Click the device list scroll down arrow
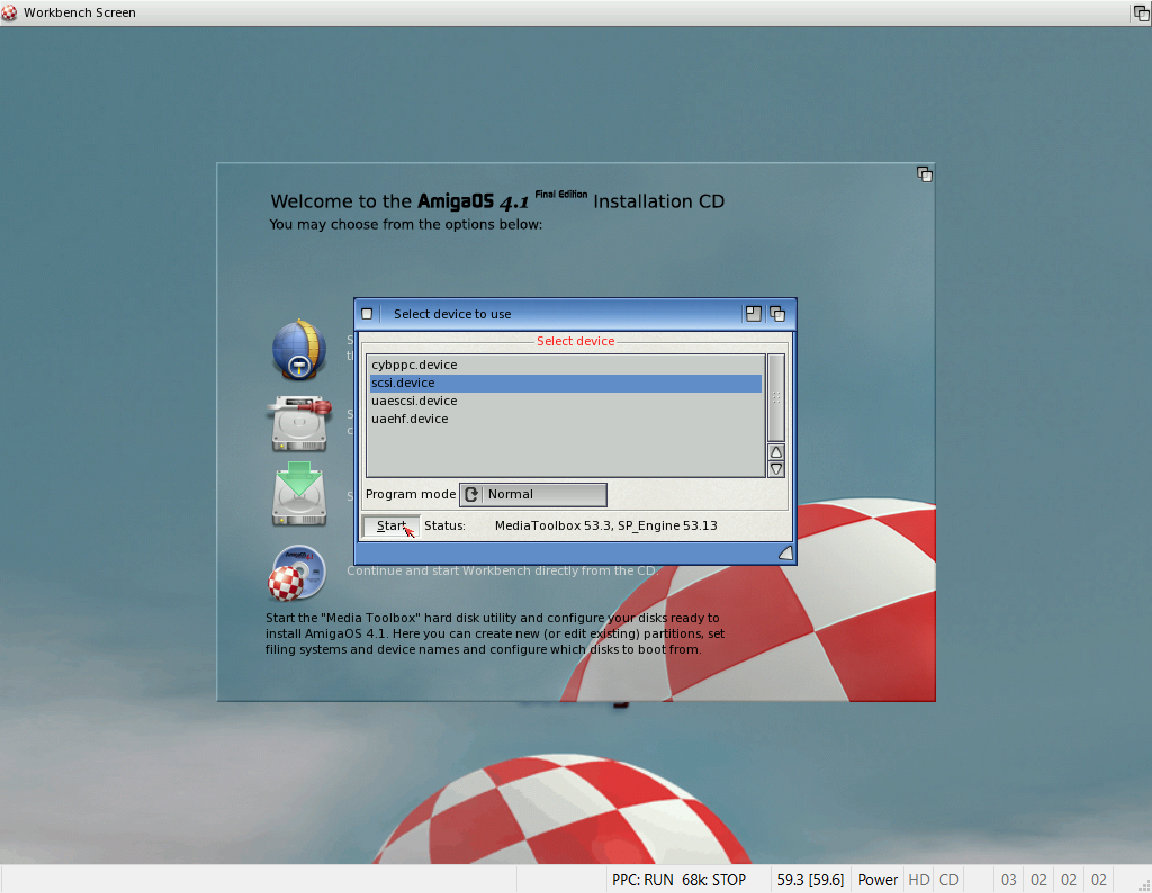Viewport: 1152px width, 893px height. point(776,469)
